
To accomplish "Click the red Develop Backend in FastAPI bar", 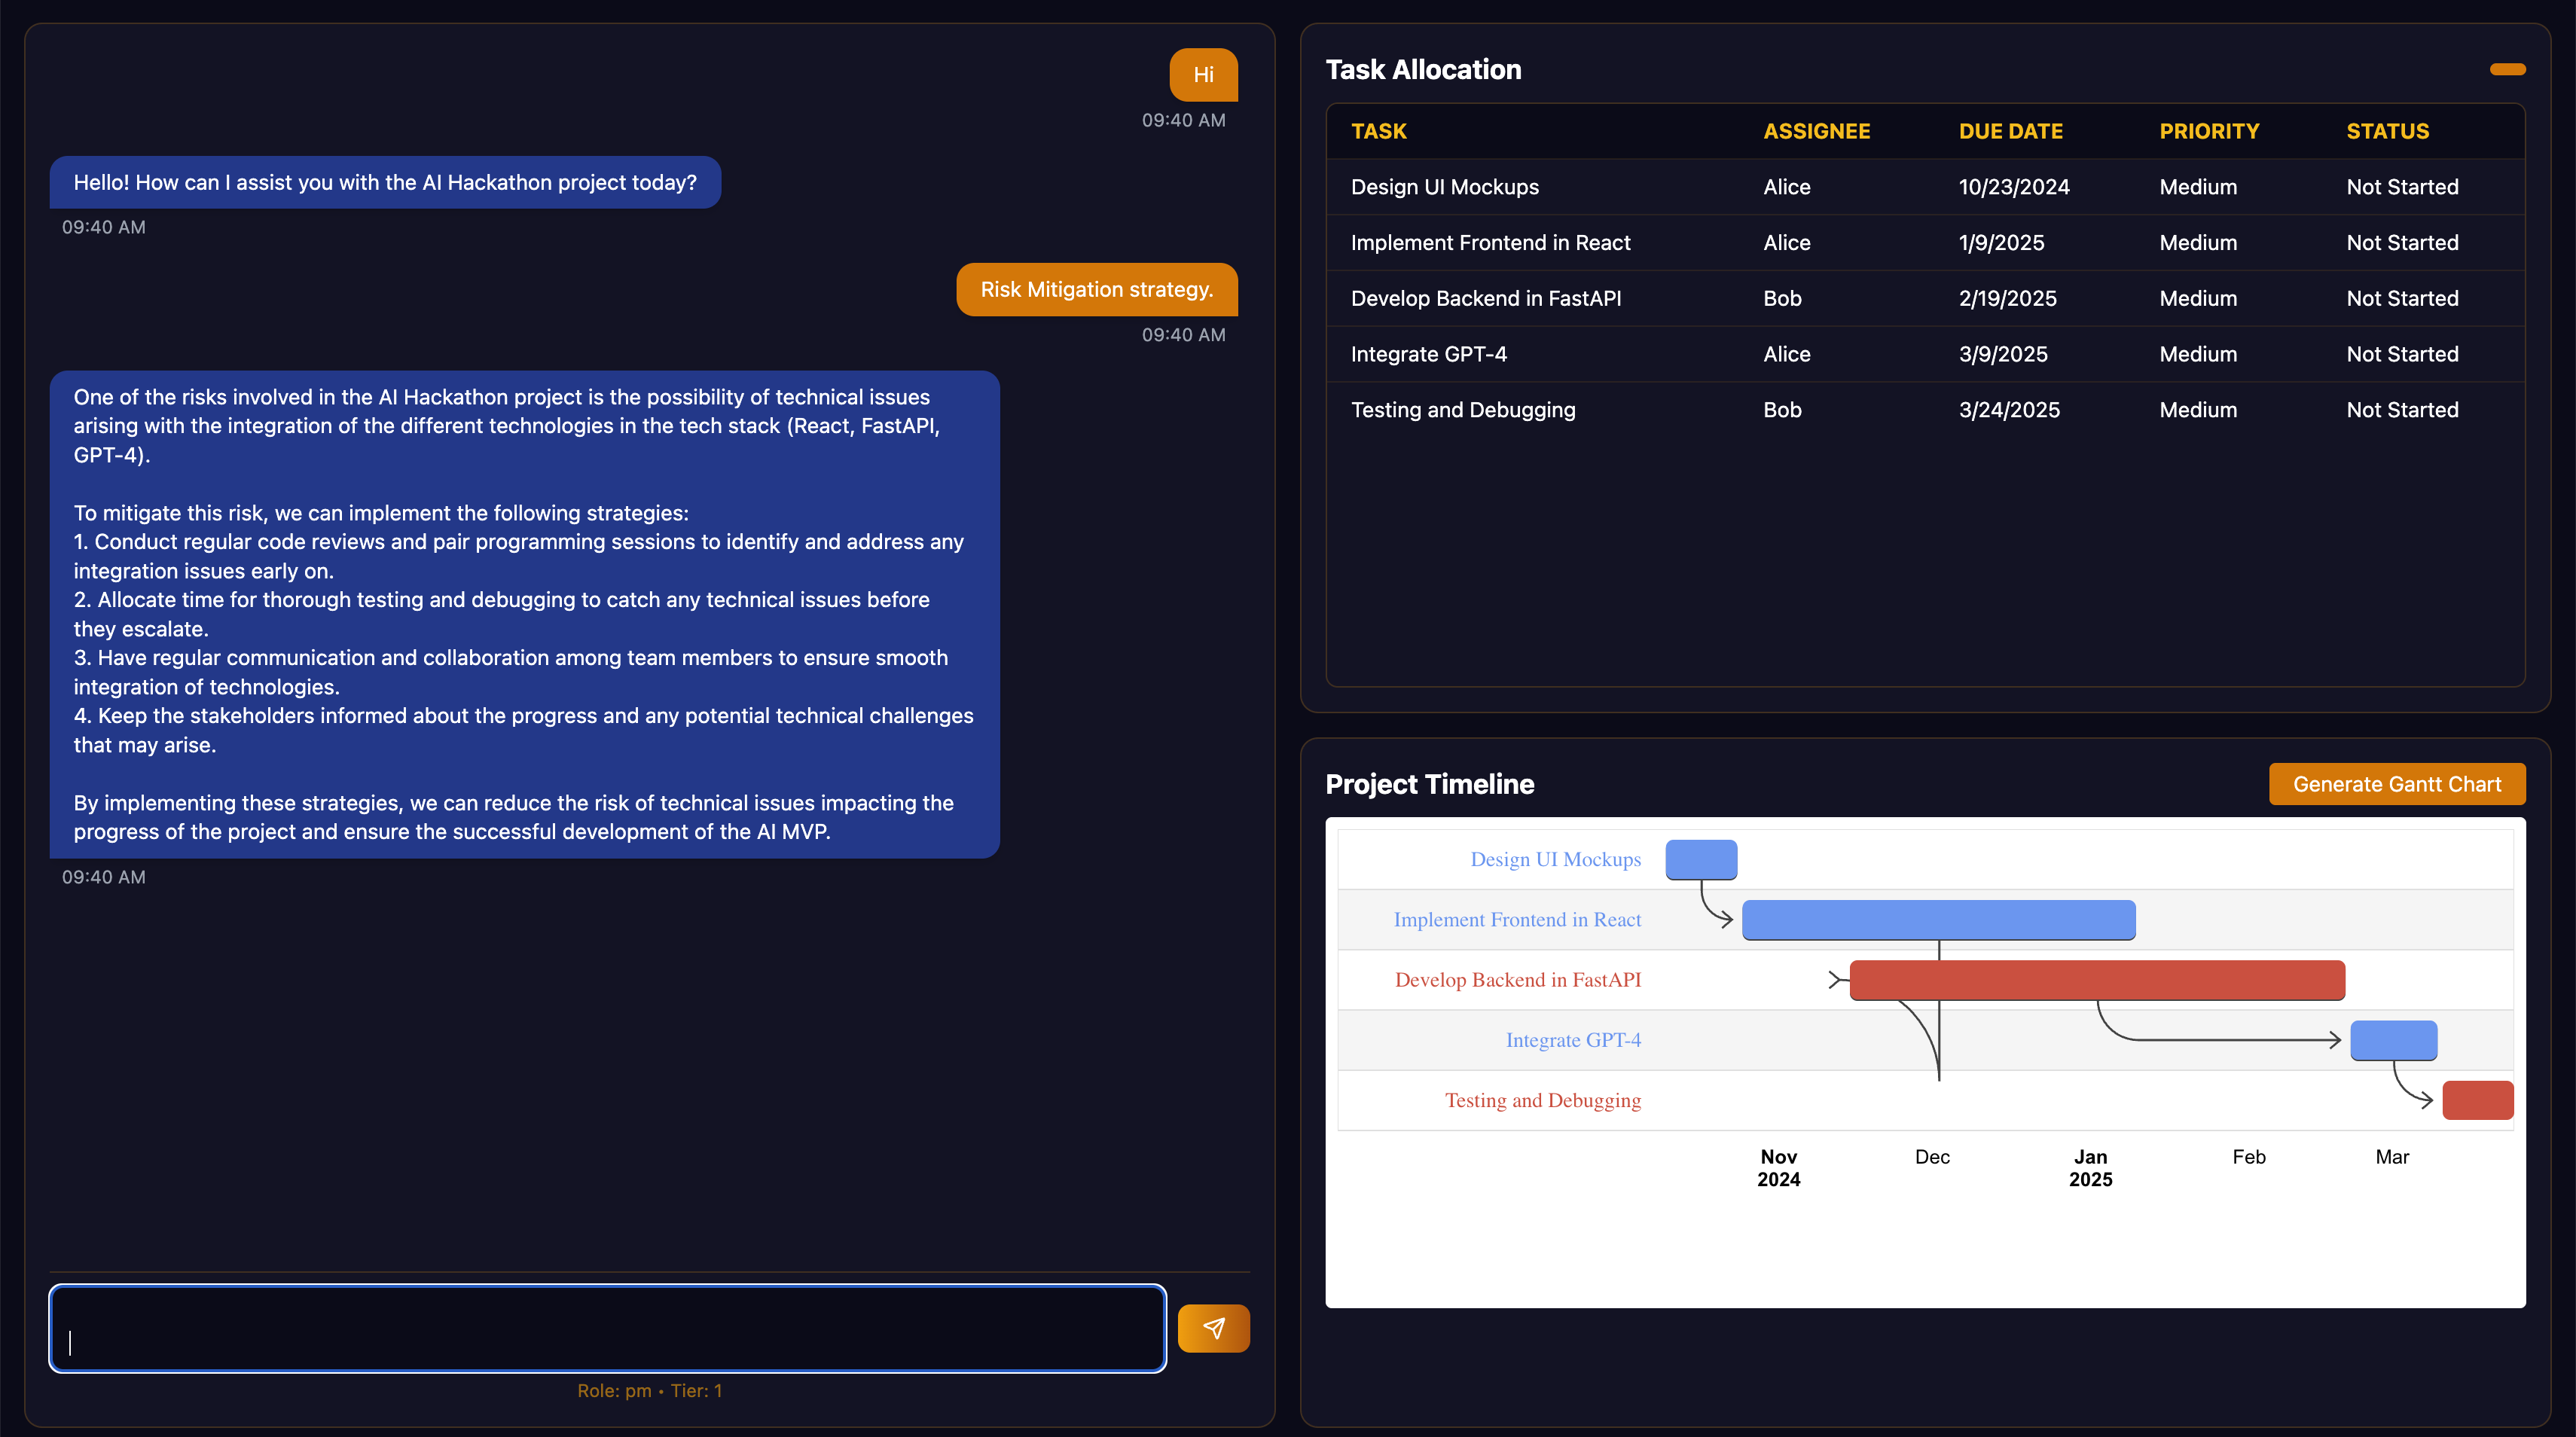I will 2096,980.
